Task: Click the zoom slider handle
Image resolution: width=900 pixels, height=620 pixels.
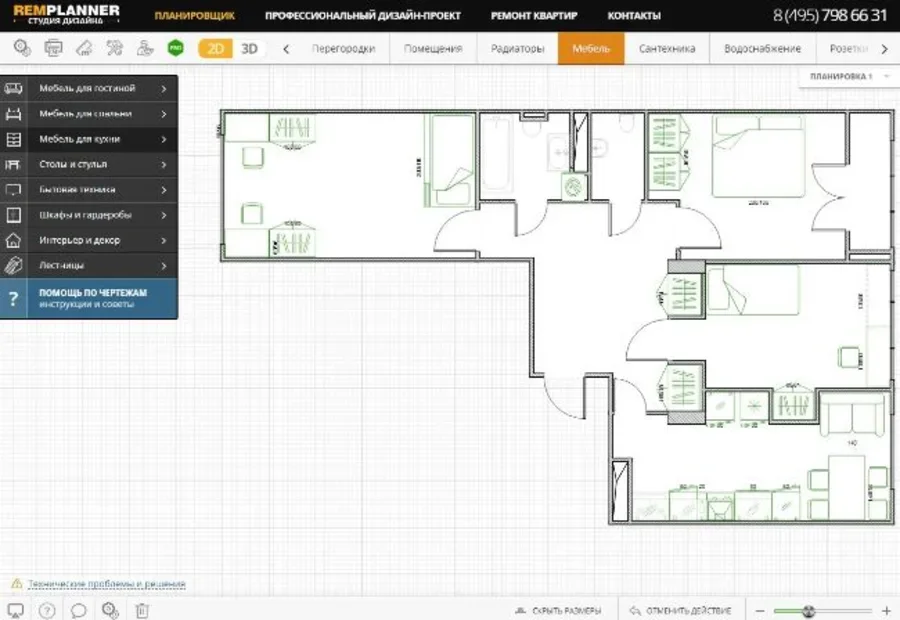Action: (808, 610)
